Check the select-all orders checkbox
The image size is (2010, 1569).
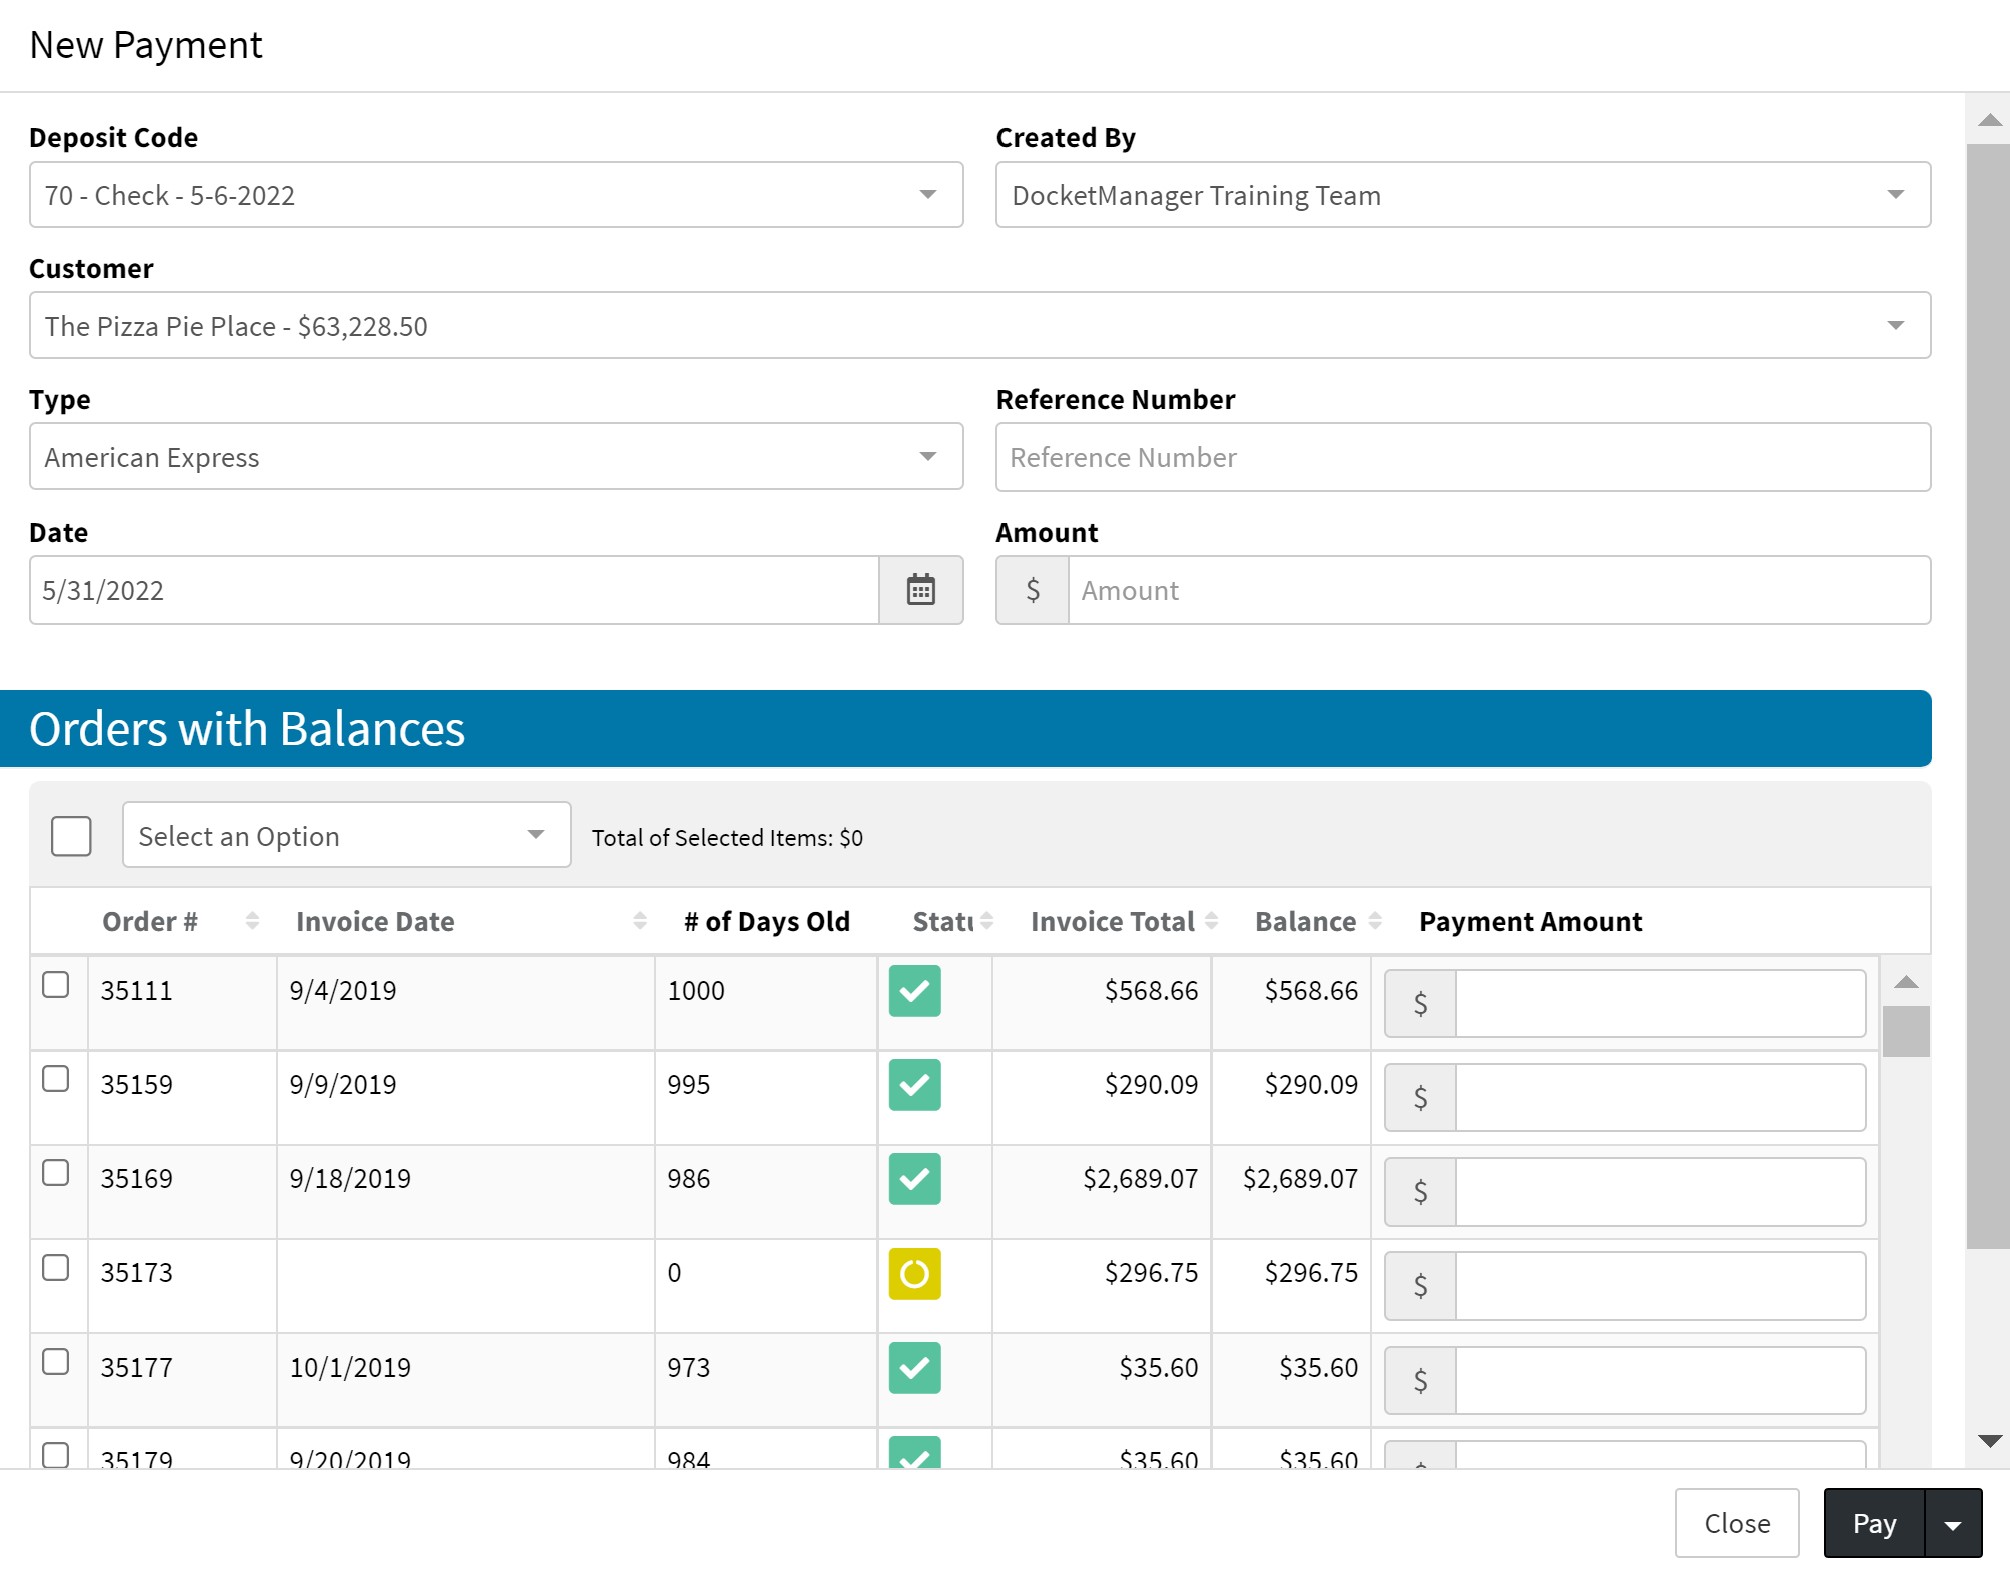[x=71, y=836]
